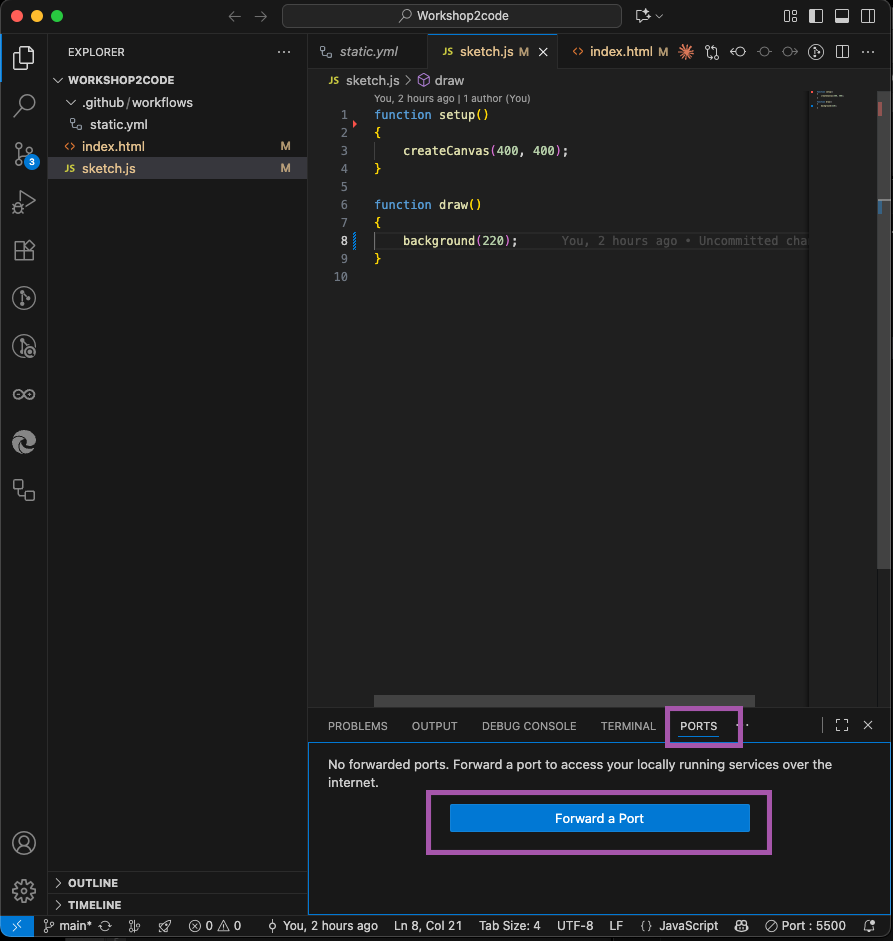Open the PROBLEMS panel tab
Viewport: 893px width, 941px height.
pos(358,726)
